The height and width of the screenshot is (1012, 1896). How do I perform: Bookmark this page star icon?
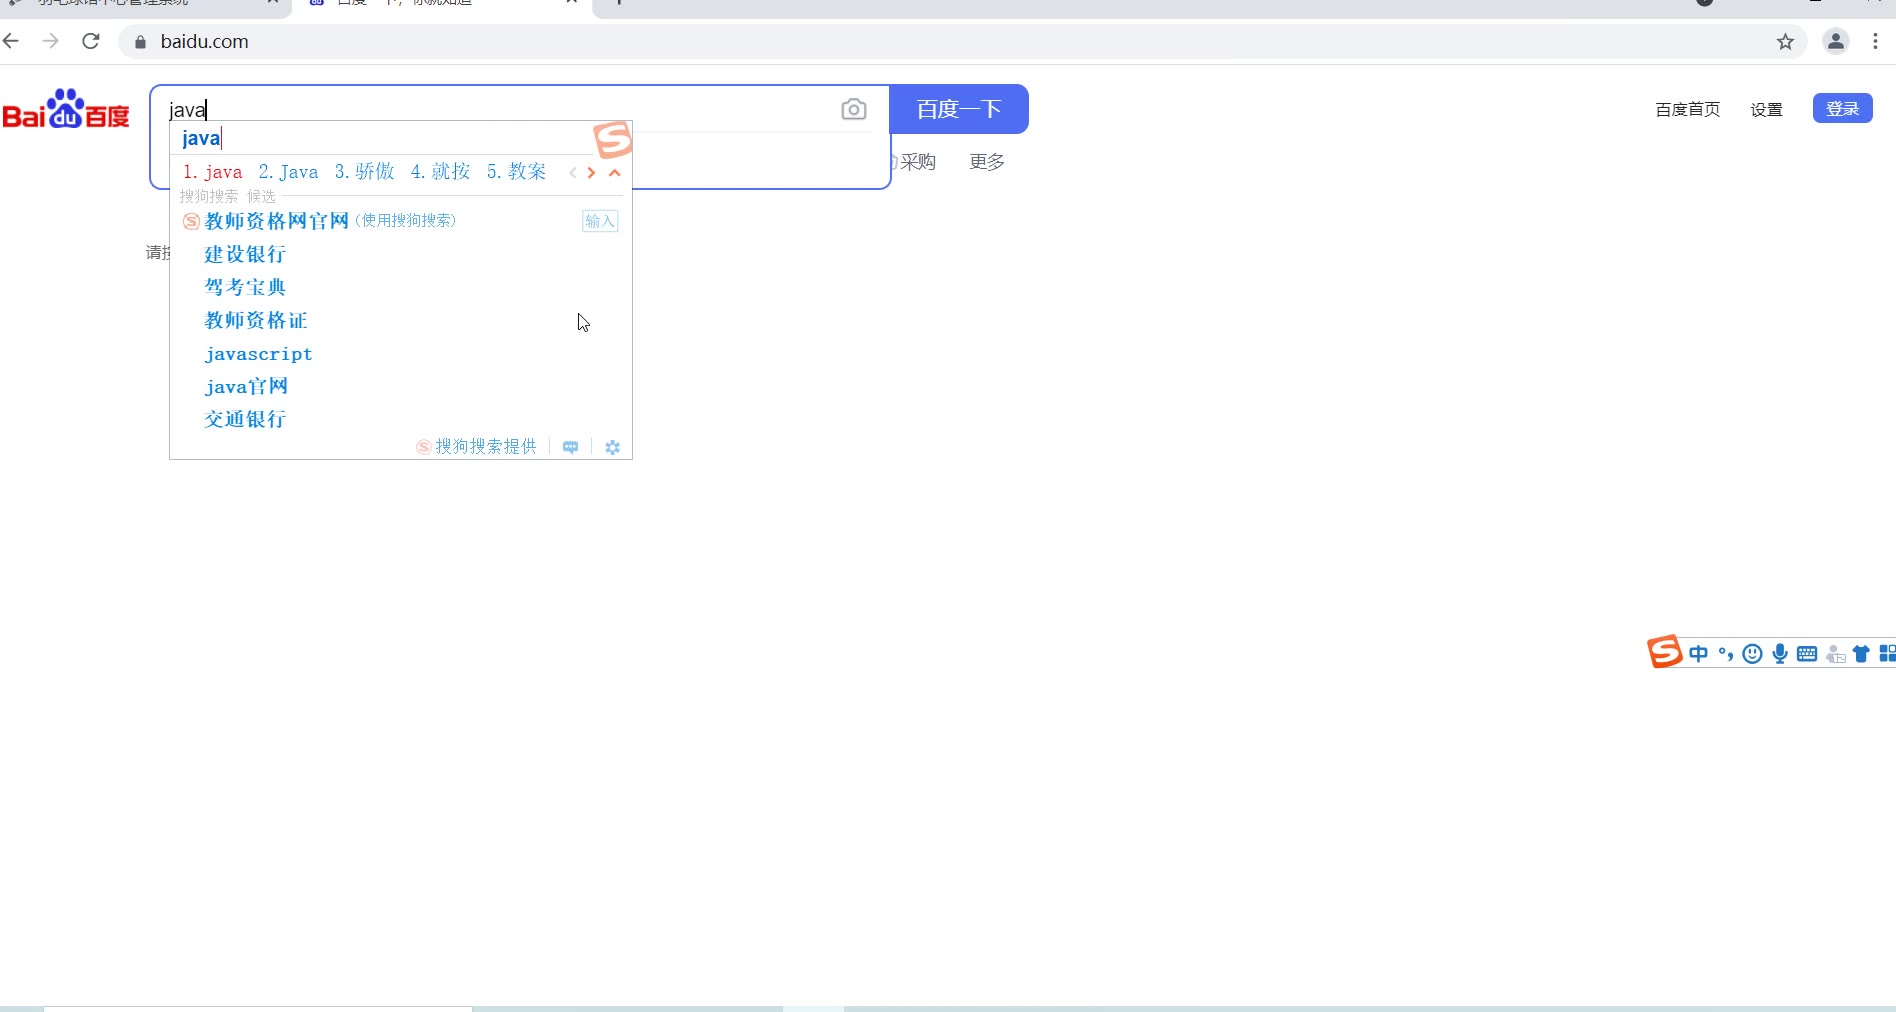1785,41
